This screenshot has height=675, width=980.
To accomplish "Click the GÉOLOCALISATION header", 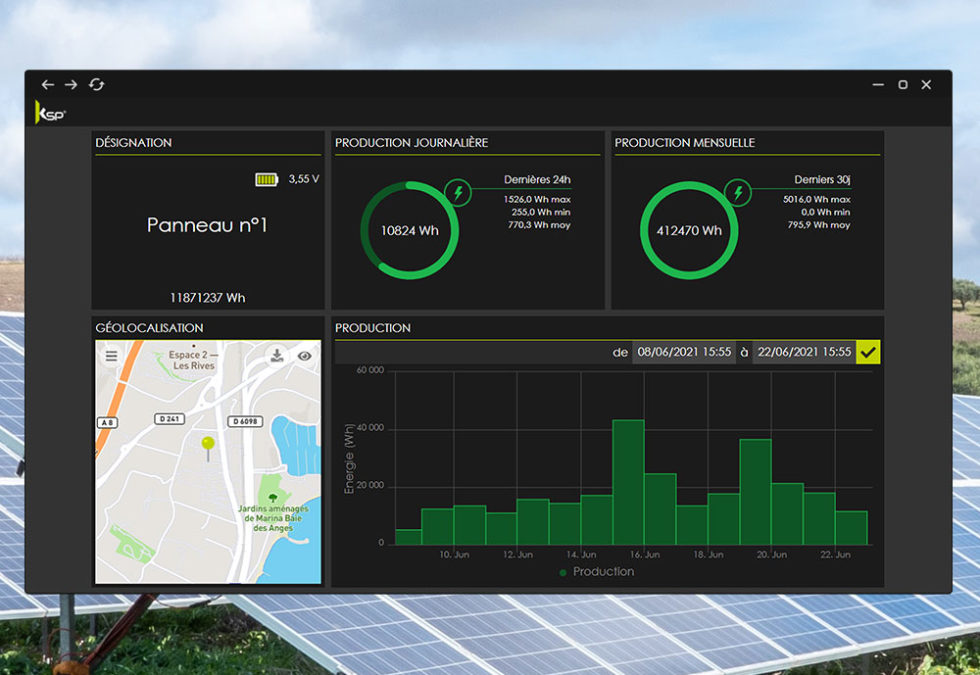I will click(149, 328).
